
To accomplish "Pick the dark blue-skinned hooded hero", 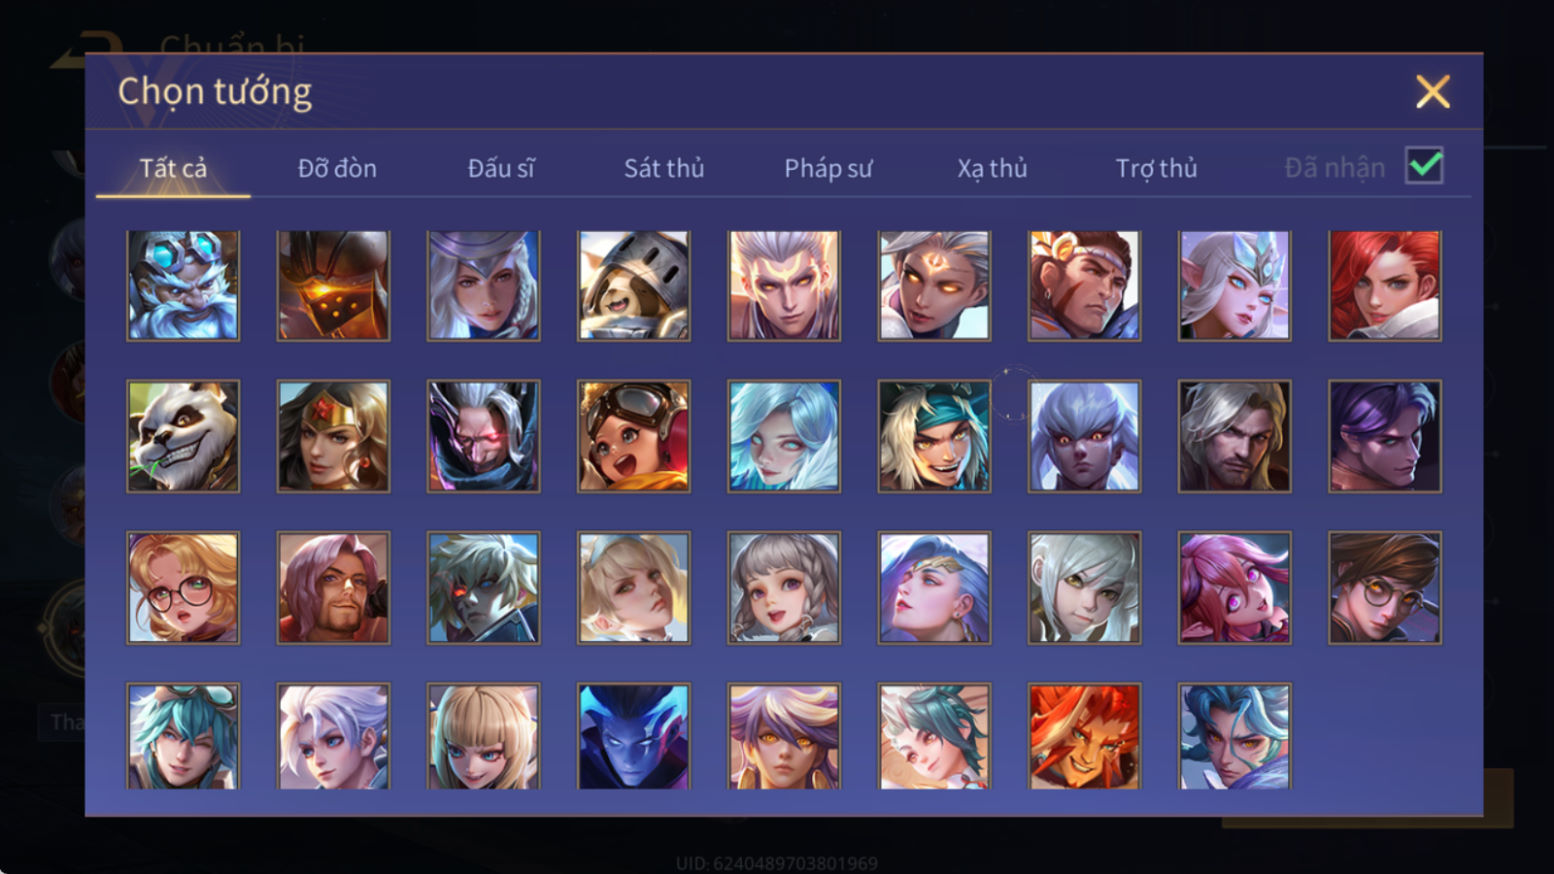I will tap(634, 737).
